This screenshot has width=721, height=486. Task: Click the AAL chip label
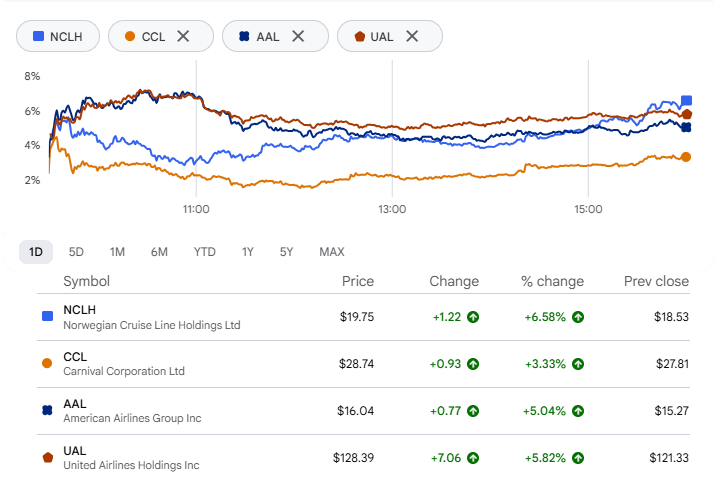point(268,37)
